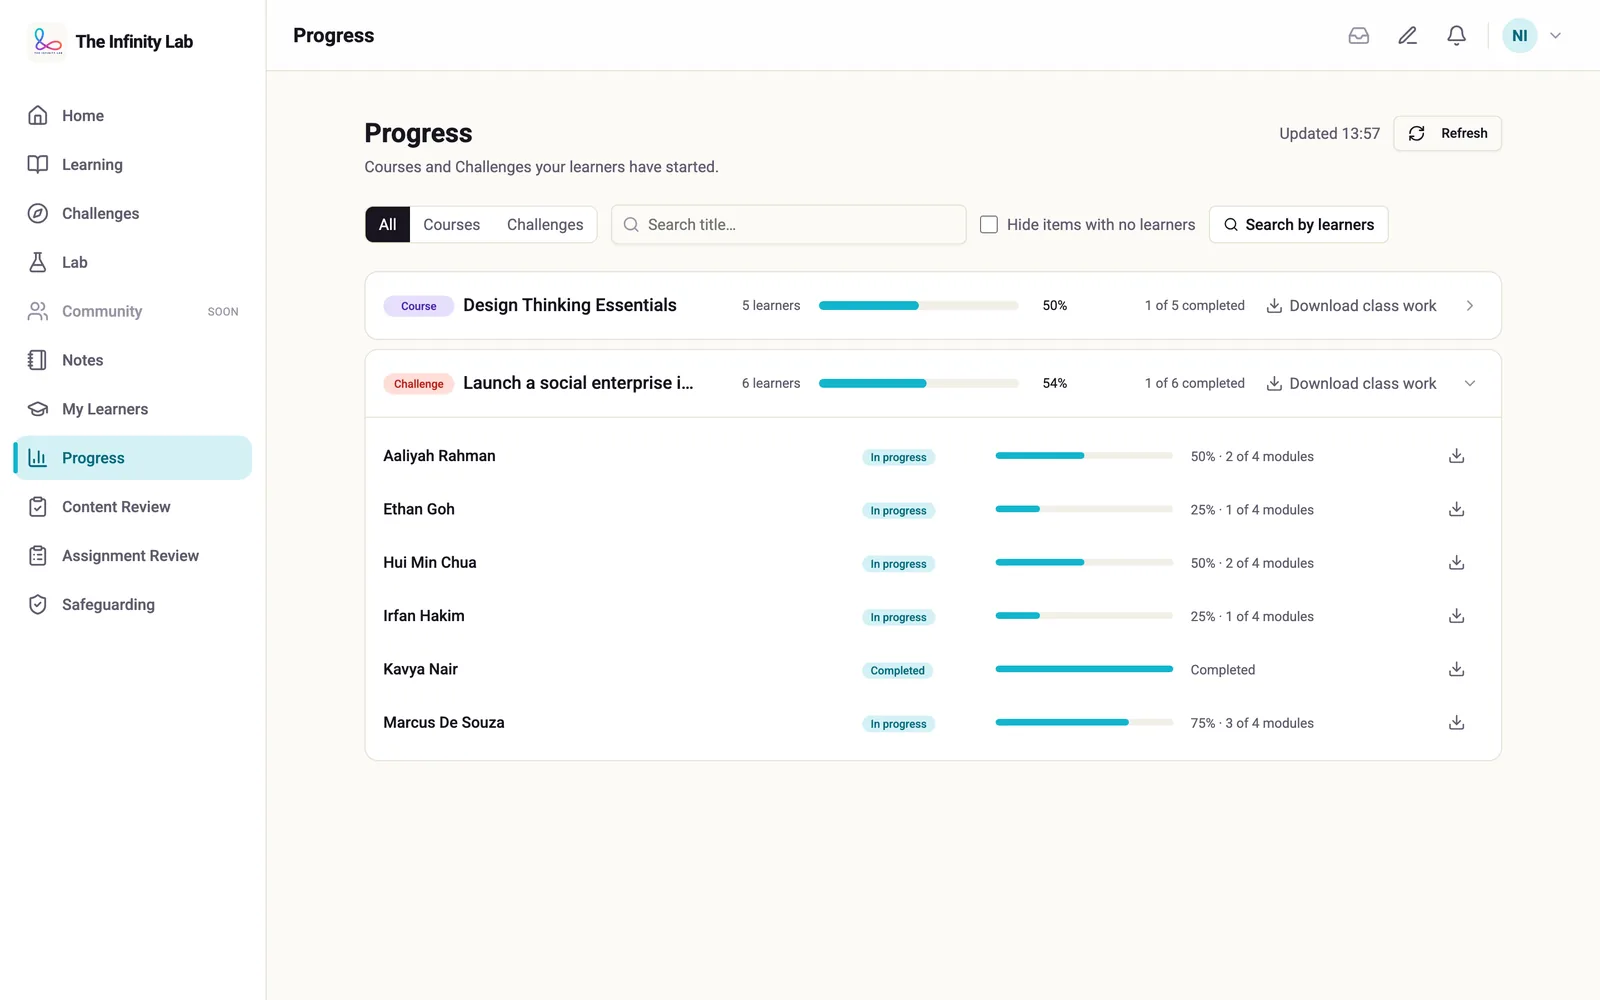Collapse the Launch a social enterprise chevron

1470,384
